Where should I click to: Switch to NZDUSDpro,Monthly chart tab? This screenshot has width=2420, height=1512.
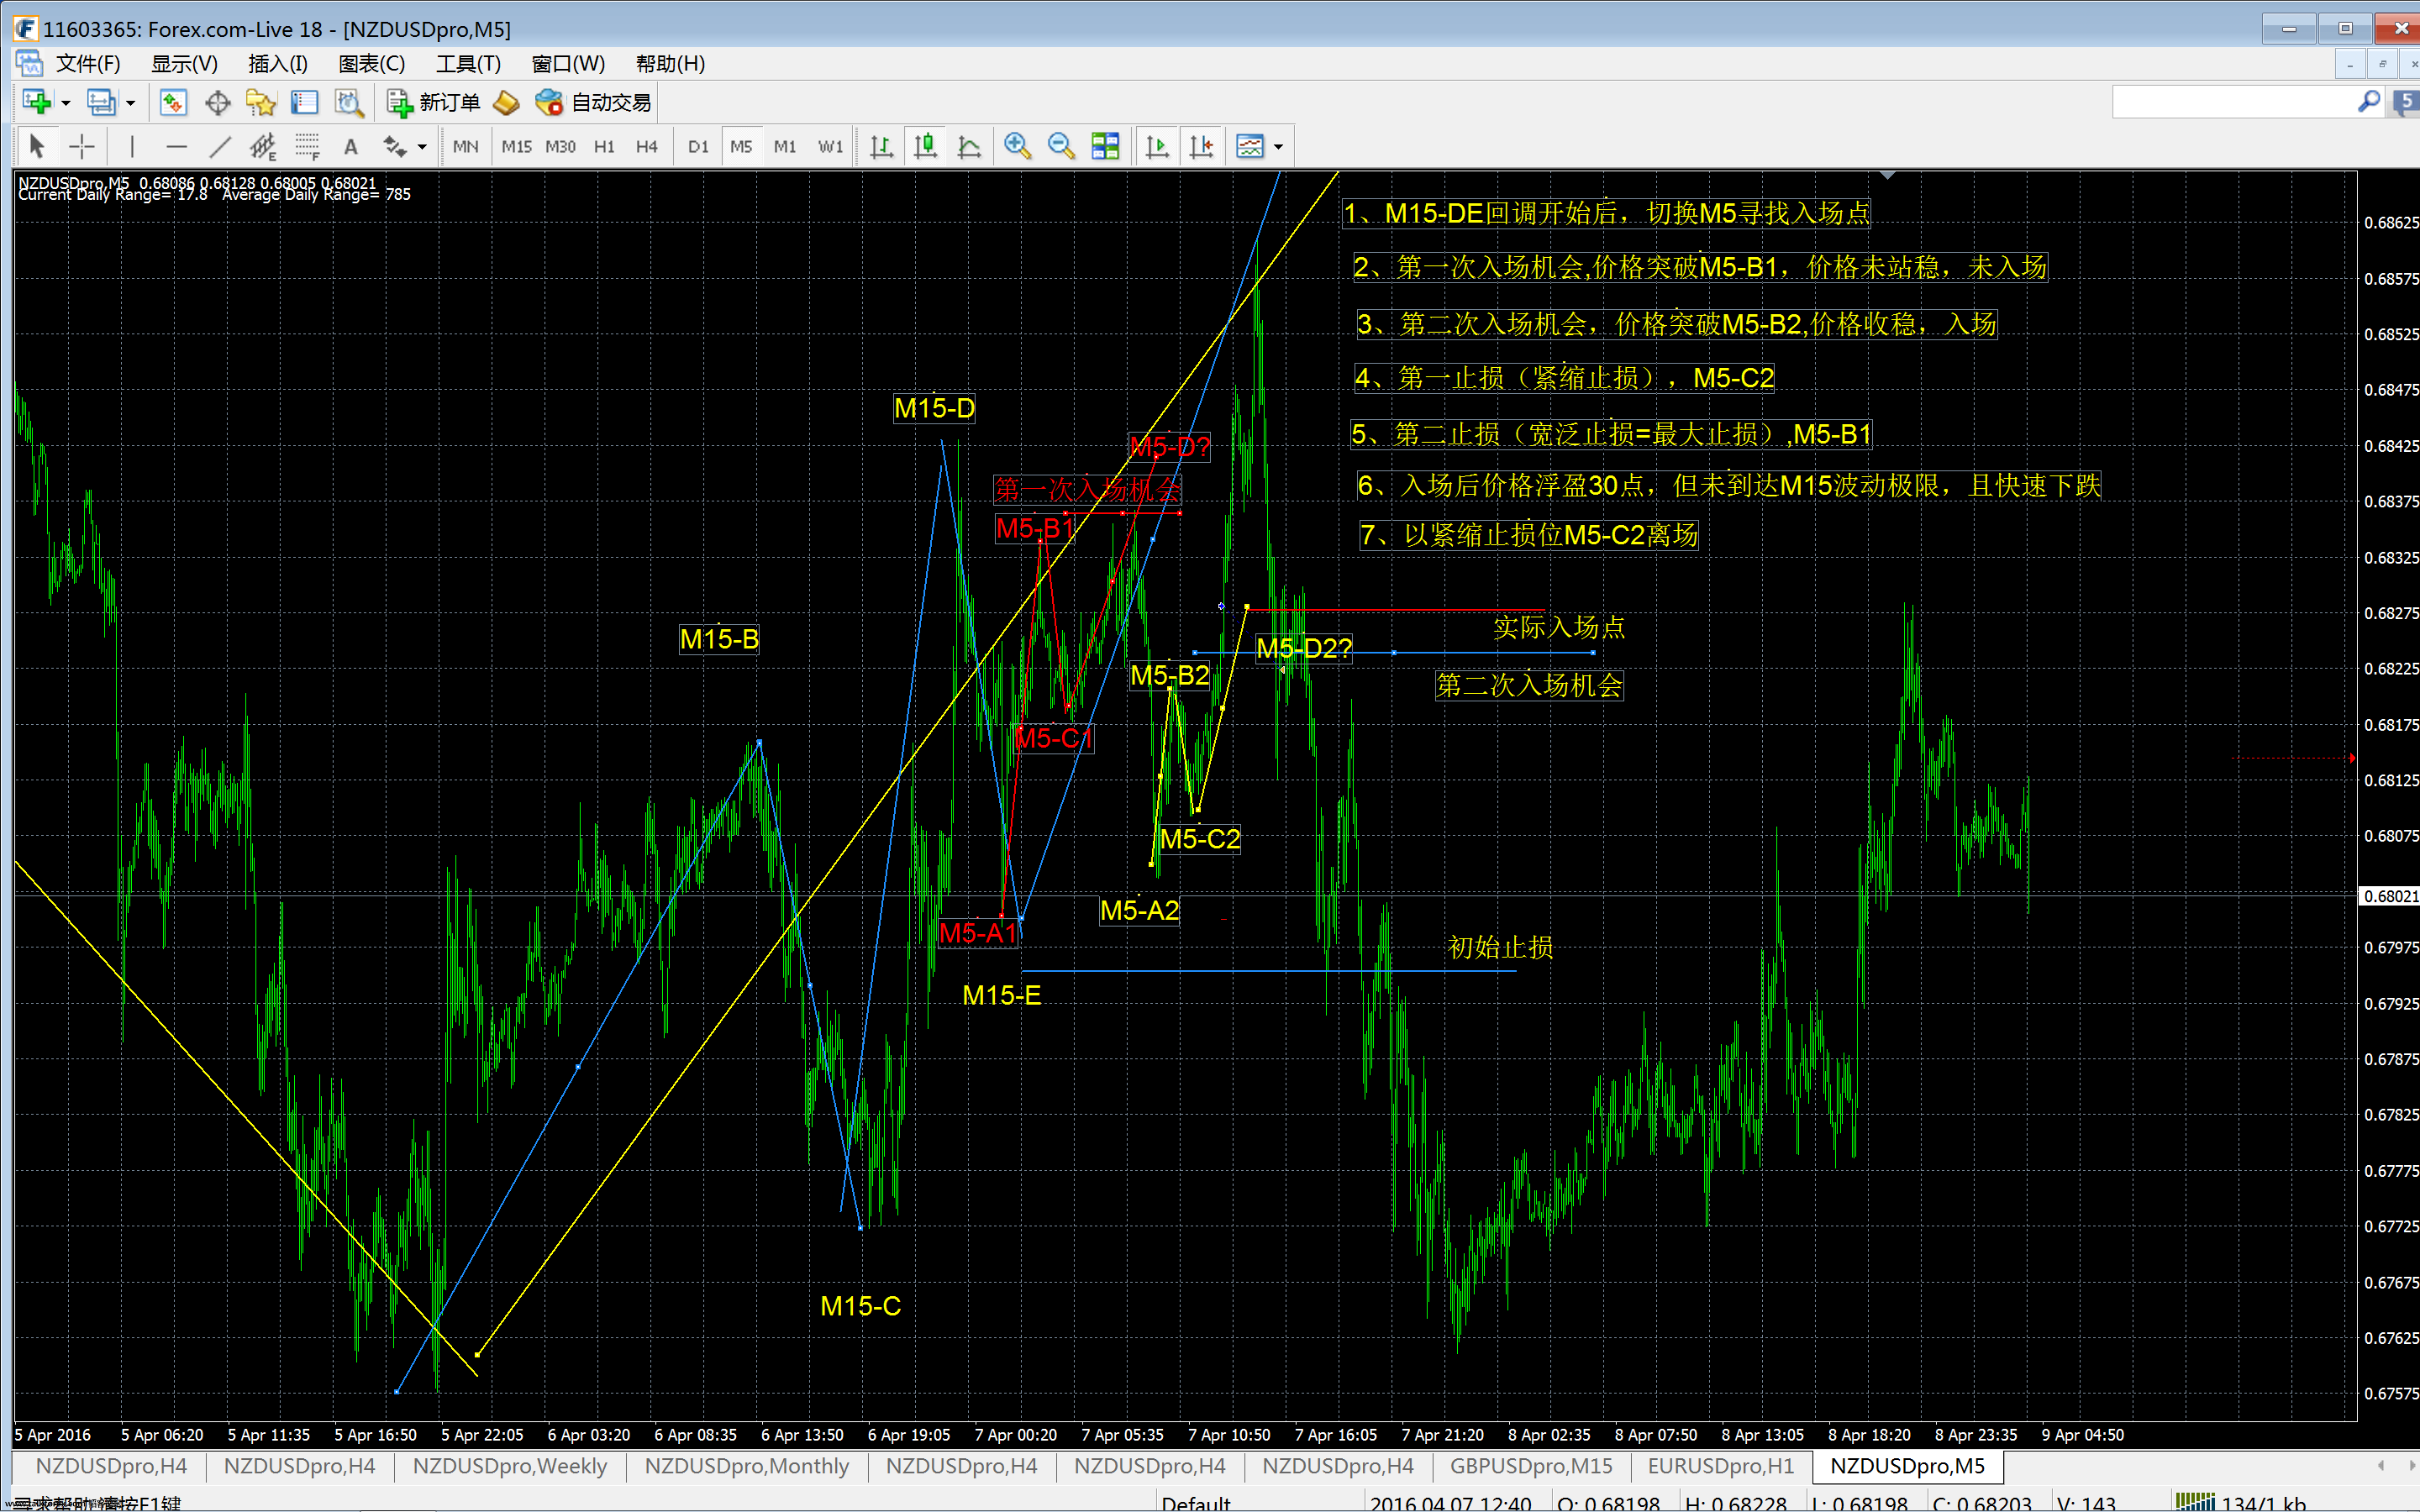click(x=747, y=1466)
